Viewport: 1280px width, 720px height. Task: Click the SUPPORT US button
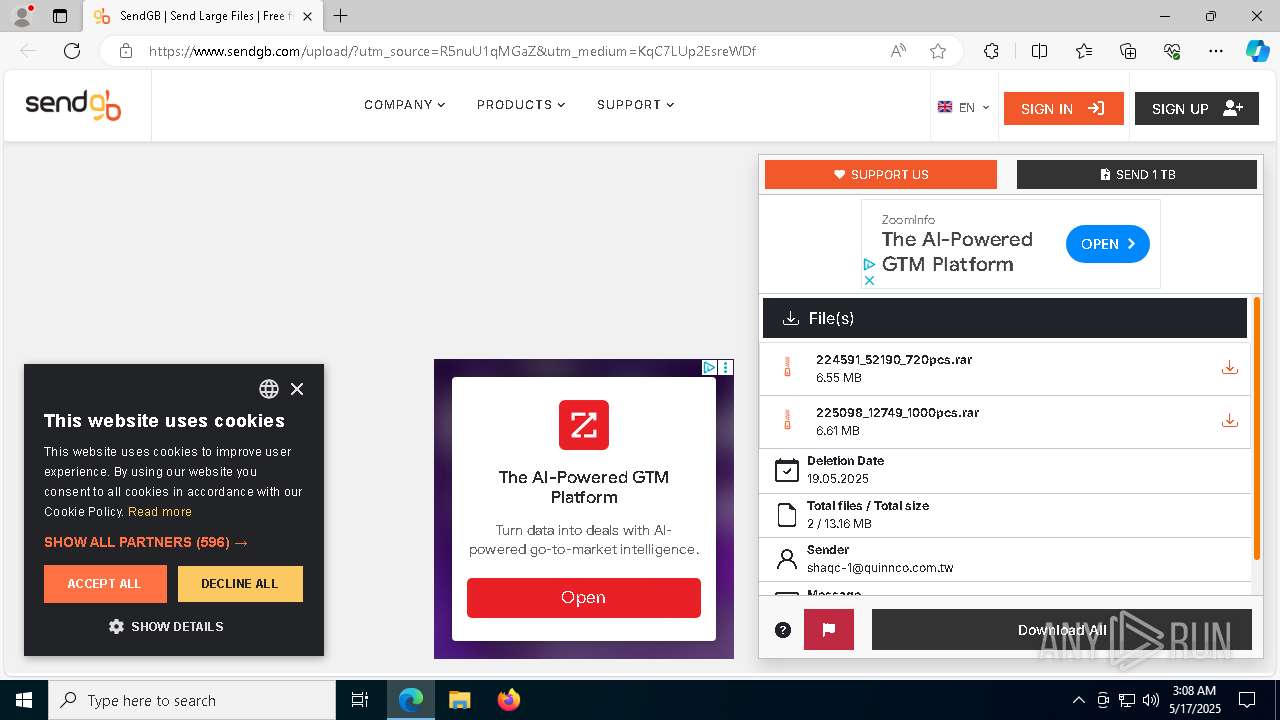coord(881,174)
